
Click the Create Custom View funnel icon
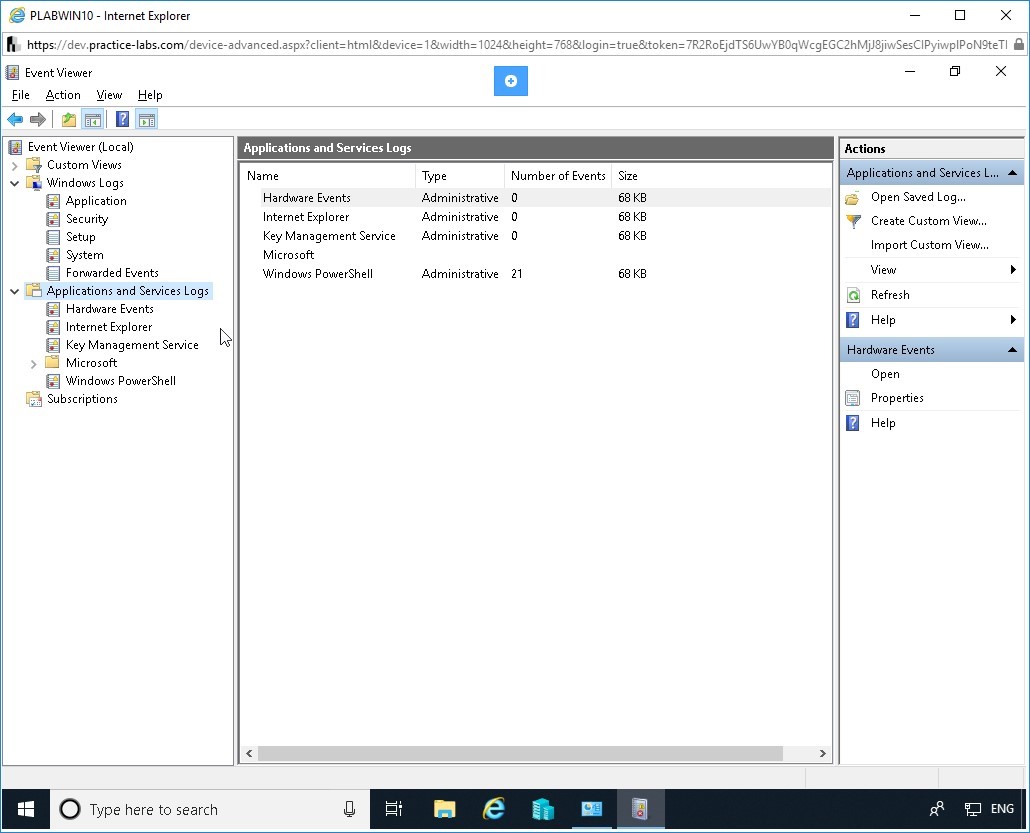(853, 221)
